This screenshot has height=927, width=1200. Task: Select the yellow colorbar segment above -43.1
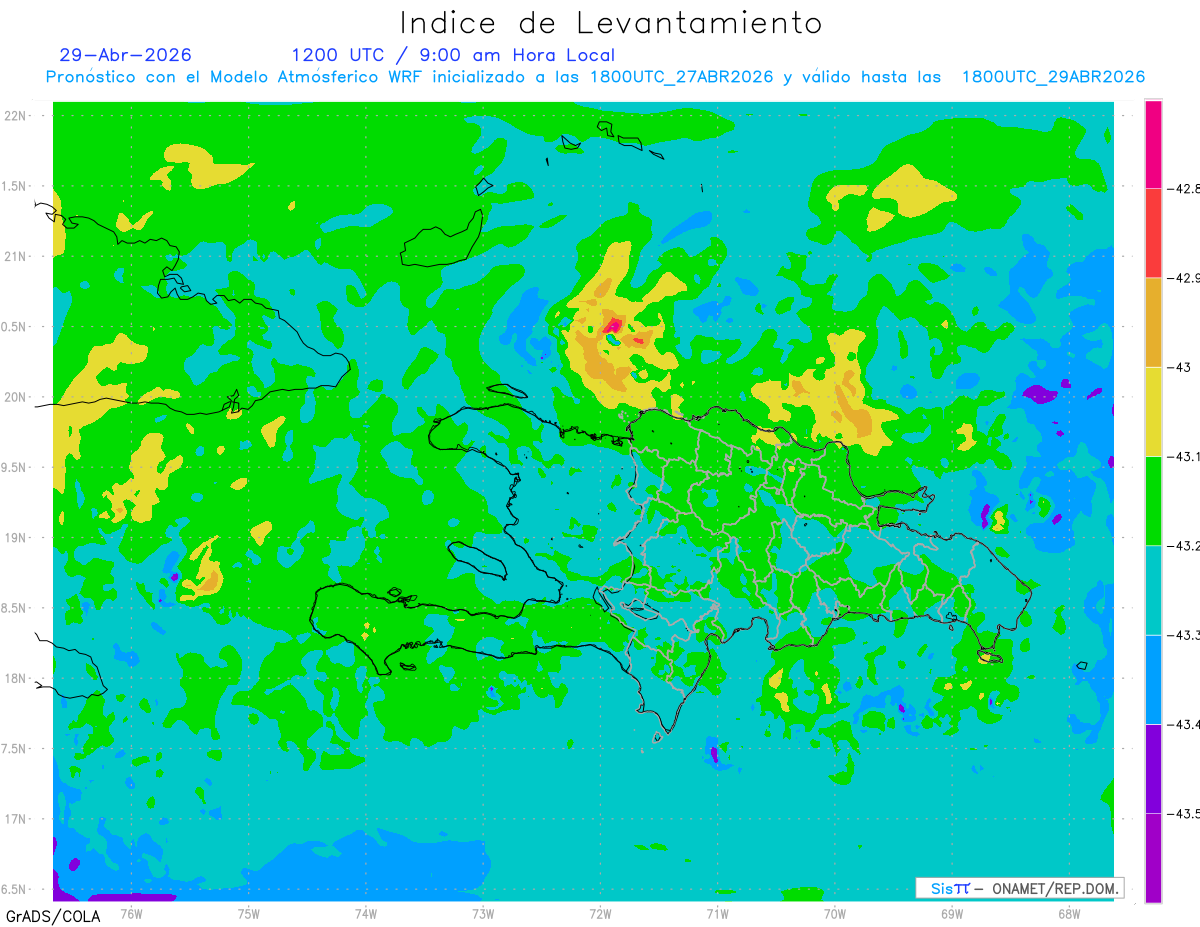point(1153,411)
